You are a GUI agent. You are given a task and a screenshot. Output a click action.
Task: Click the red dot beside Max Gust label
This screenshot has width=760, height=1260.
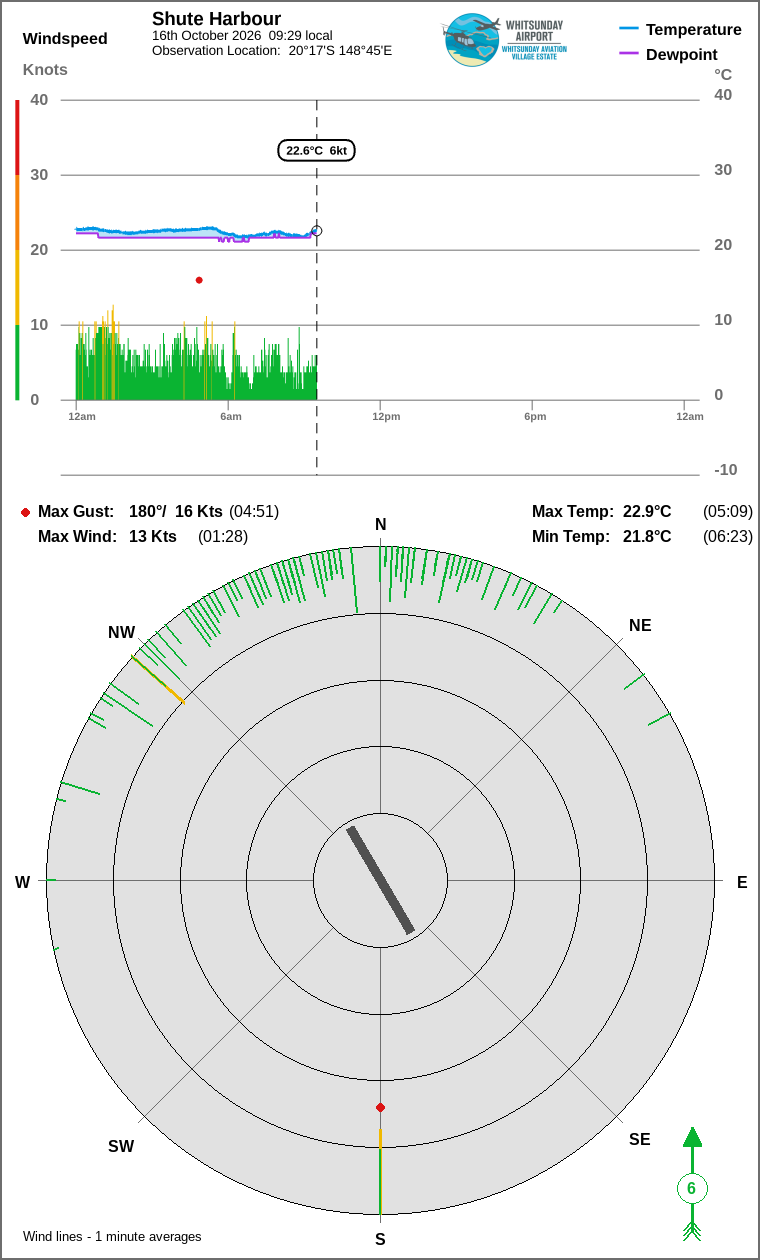pyautogui.click(x=25, y=512)
